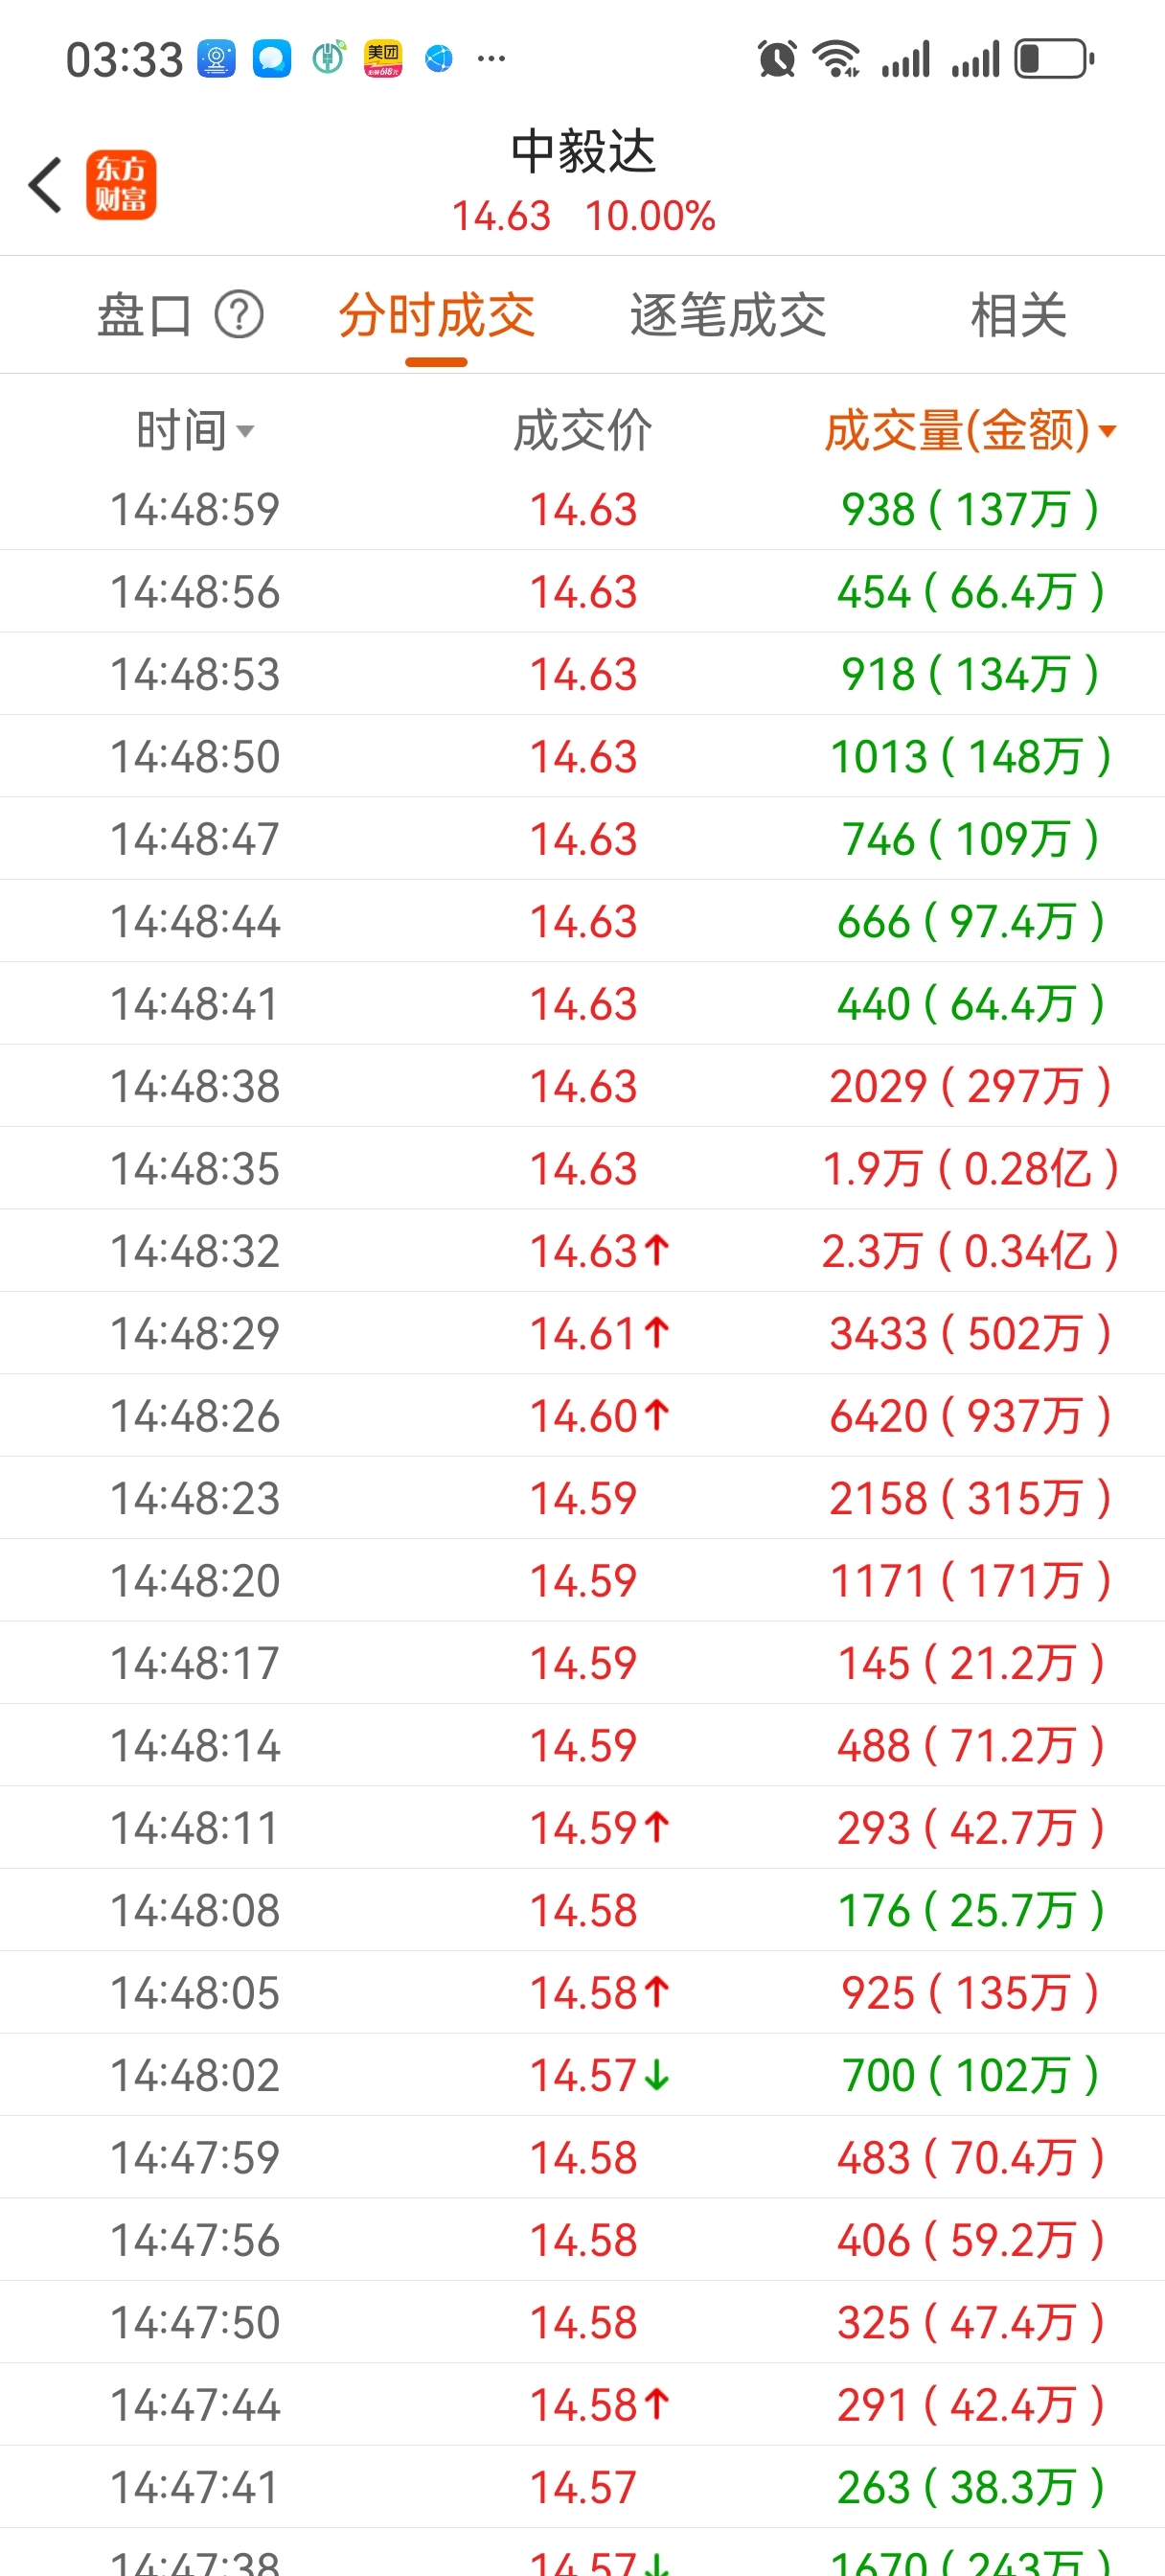Tap the three-dots more notifications icon

click(491, 59)
